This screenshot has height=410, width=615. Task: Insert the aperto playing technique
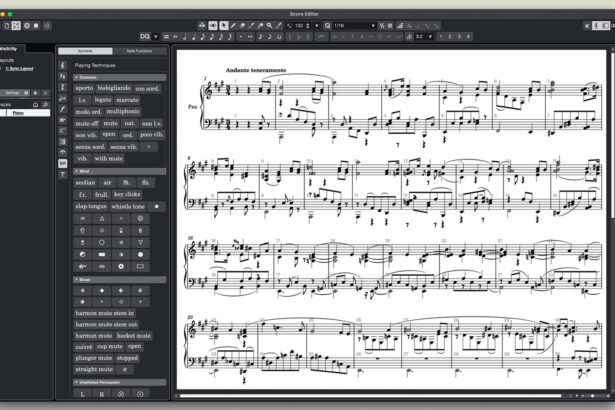coord(84,88)
